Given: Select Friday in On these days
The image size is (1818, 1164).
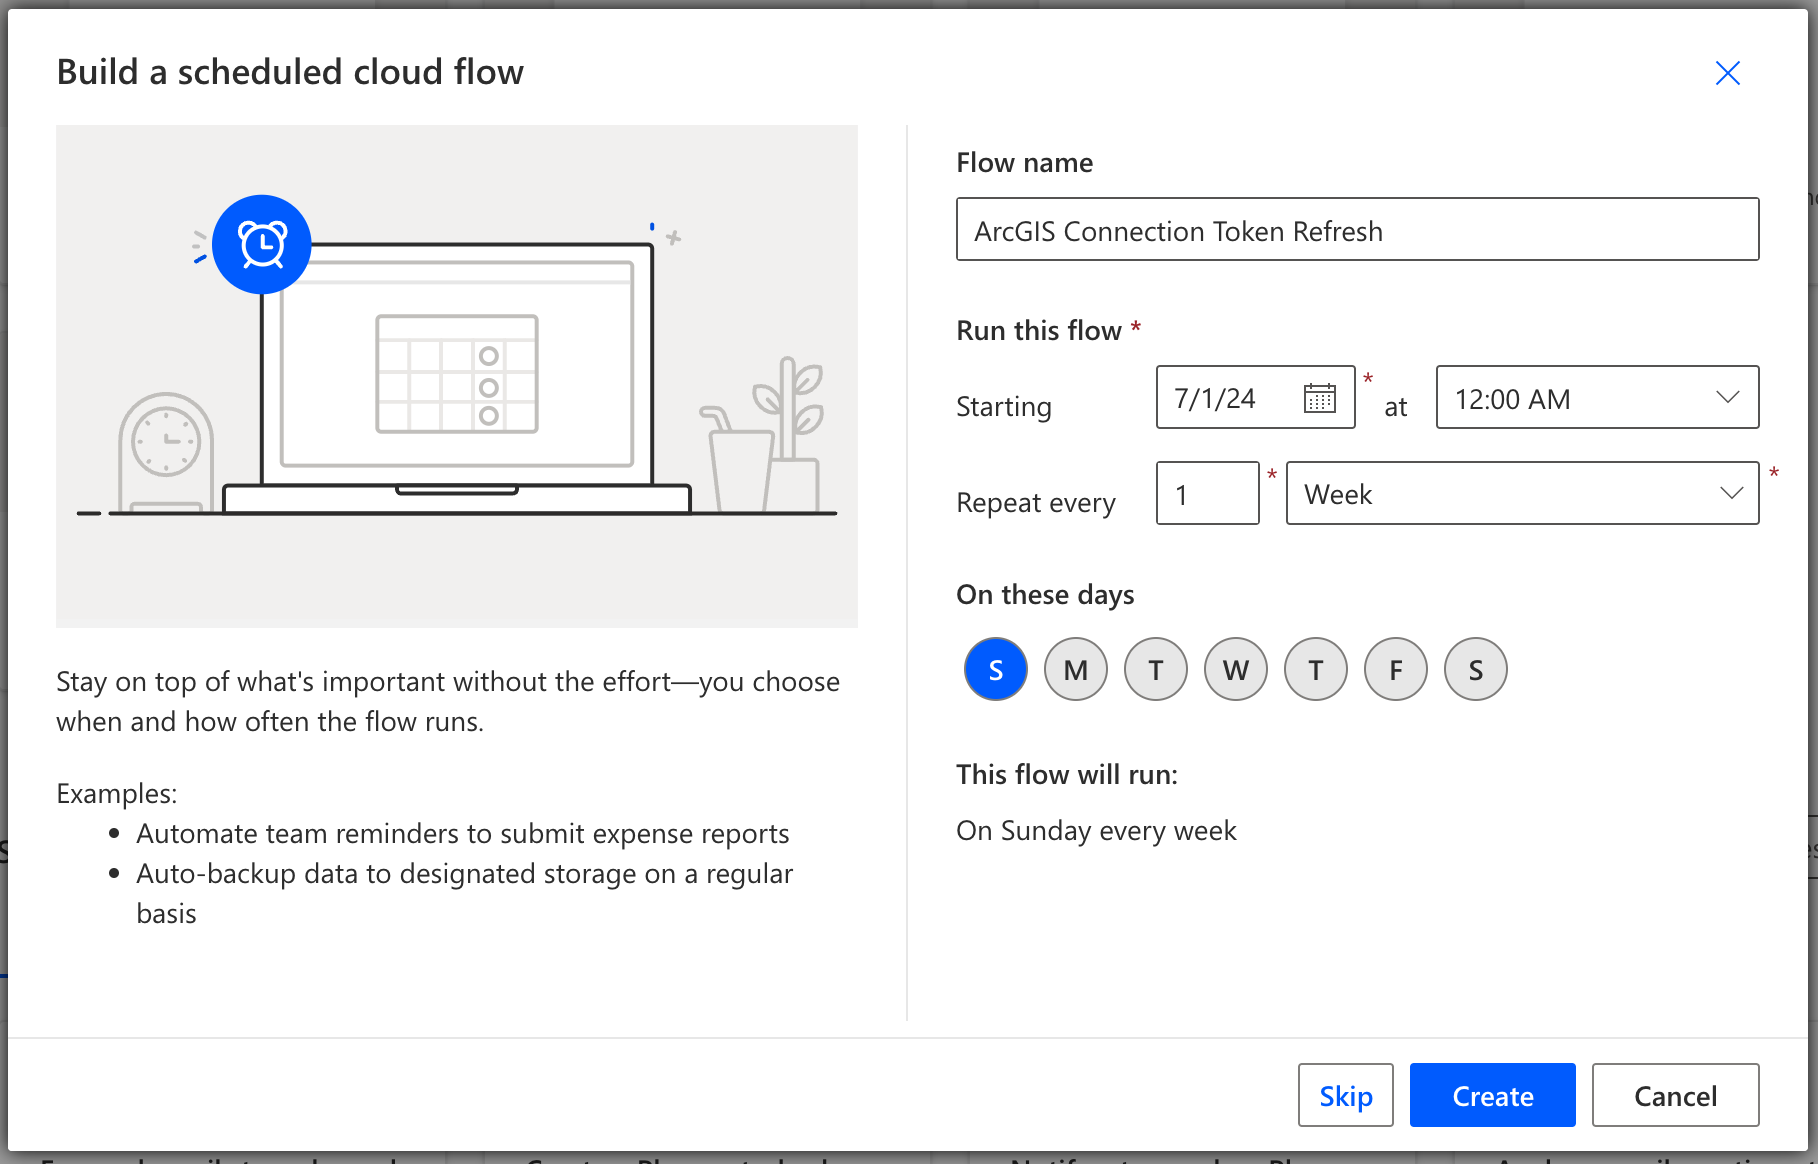Looking at the screenshot, I should [1395, 669].
